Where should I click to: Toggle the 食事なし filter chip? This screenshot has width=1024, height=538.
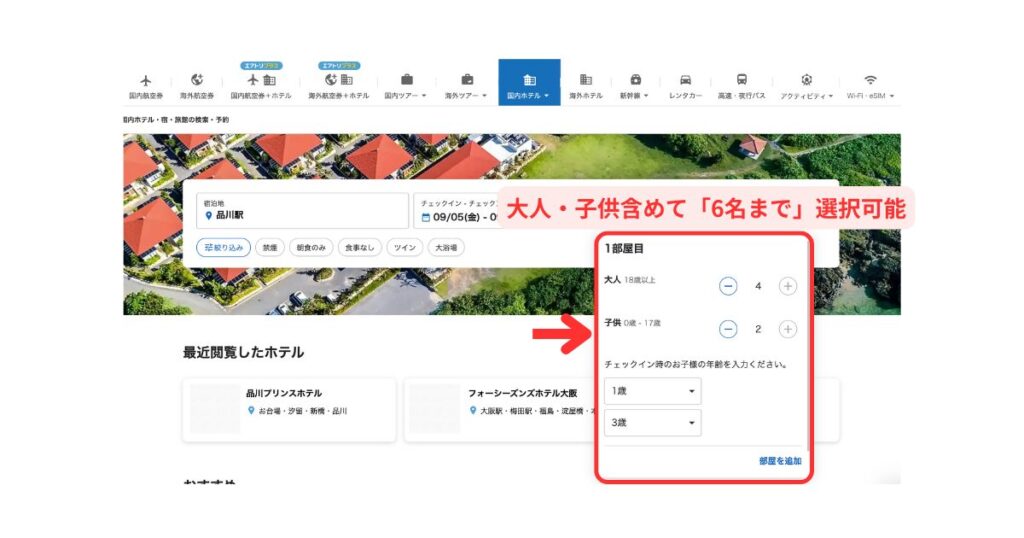click(359, 247)
